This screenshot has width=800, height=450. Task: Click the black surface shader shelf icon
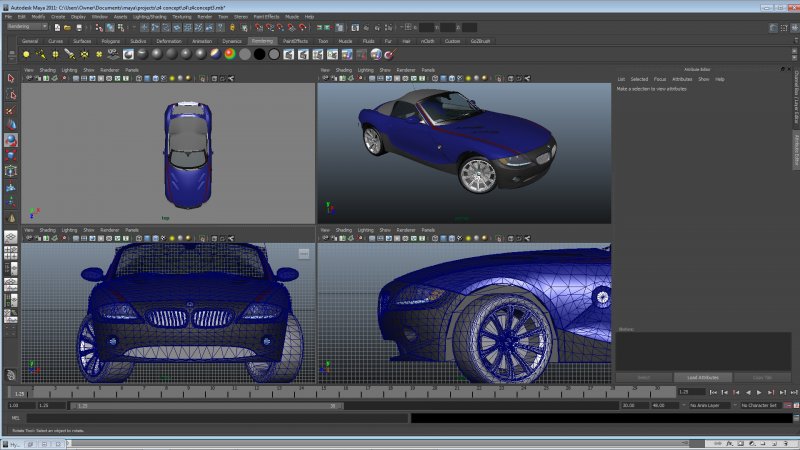259,54
